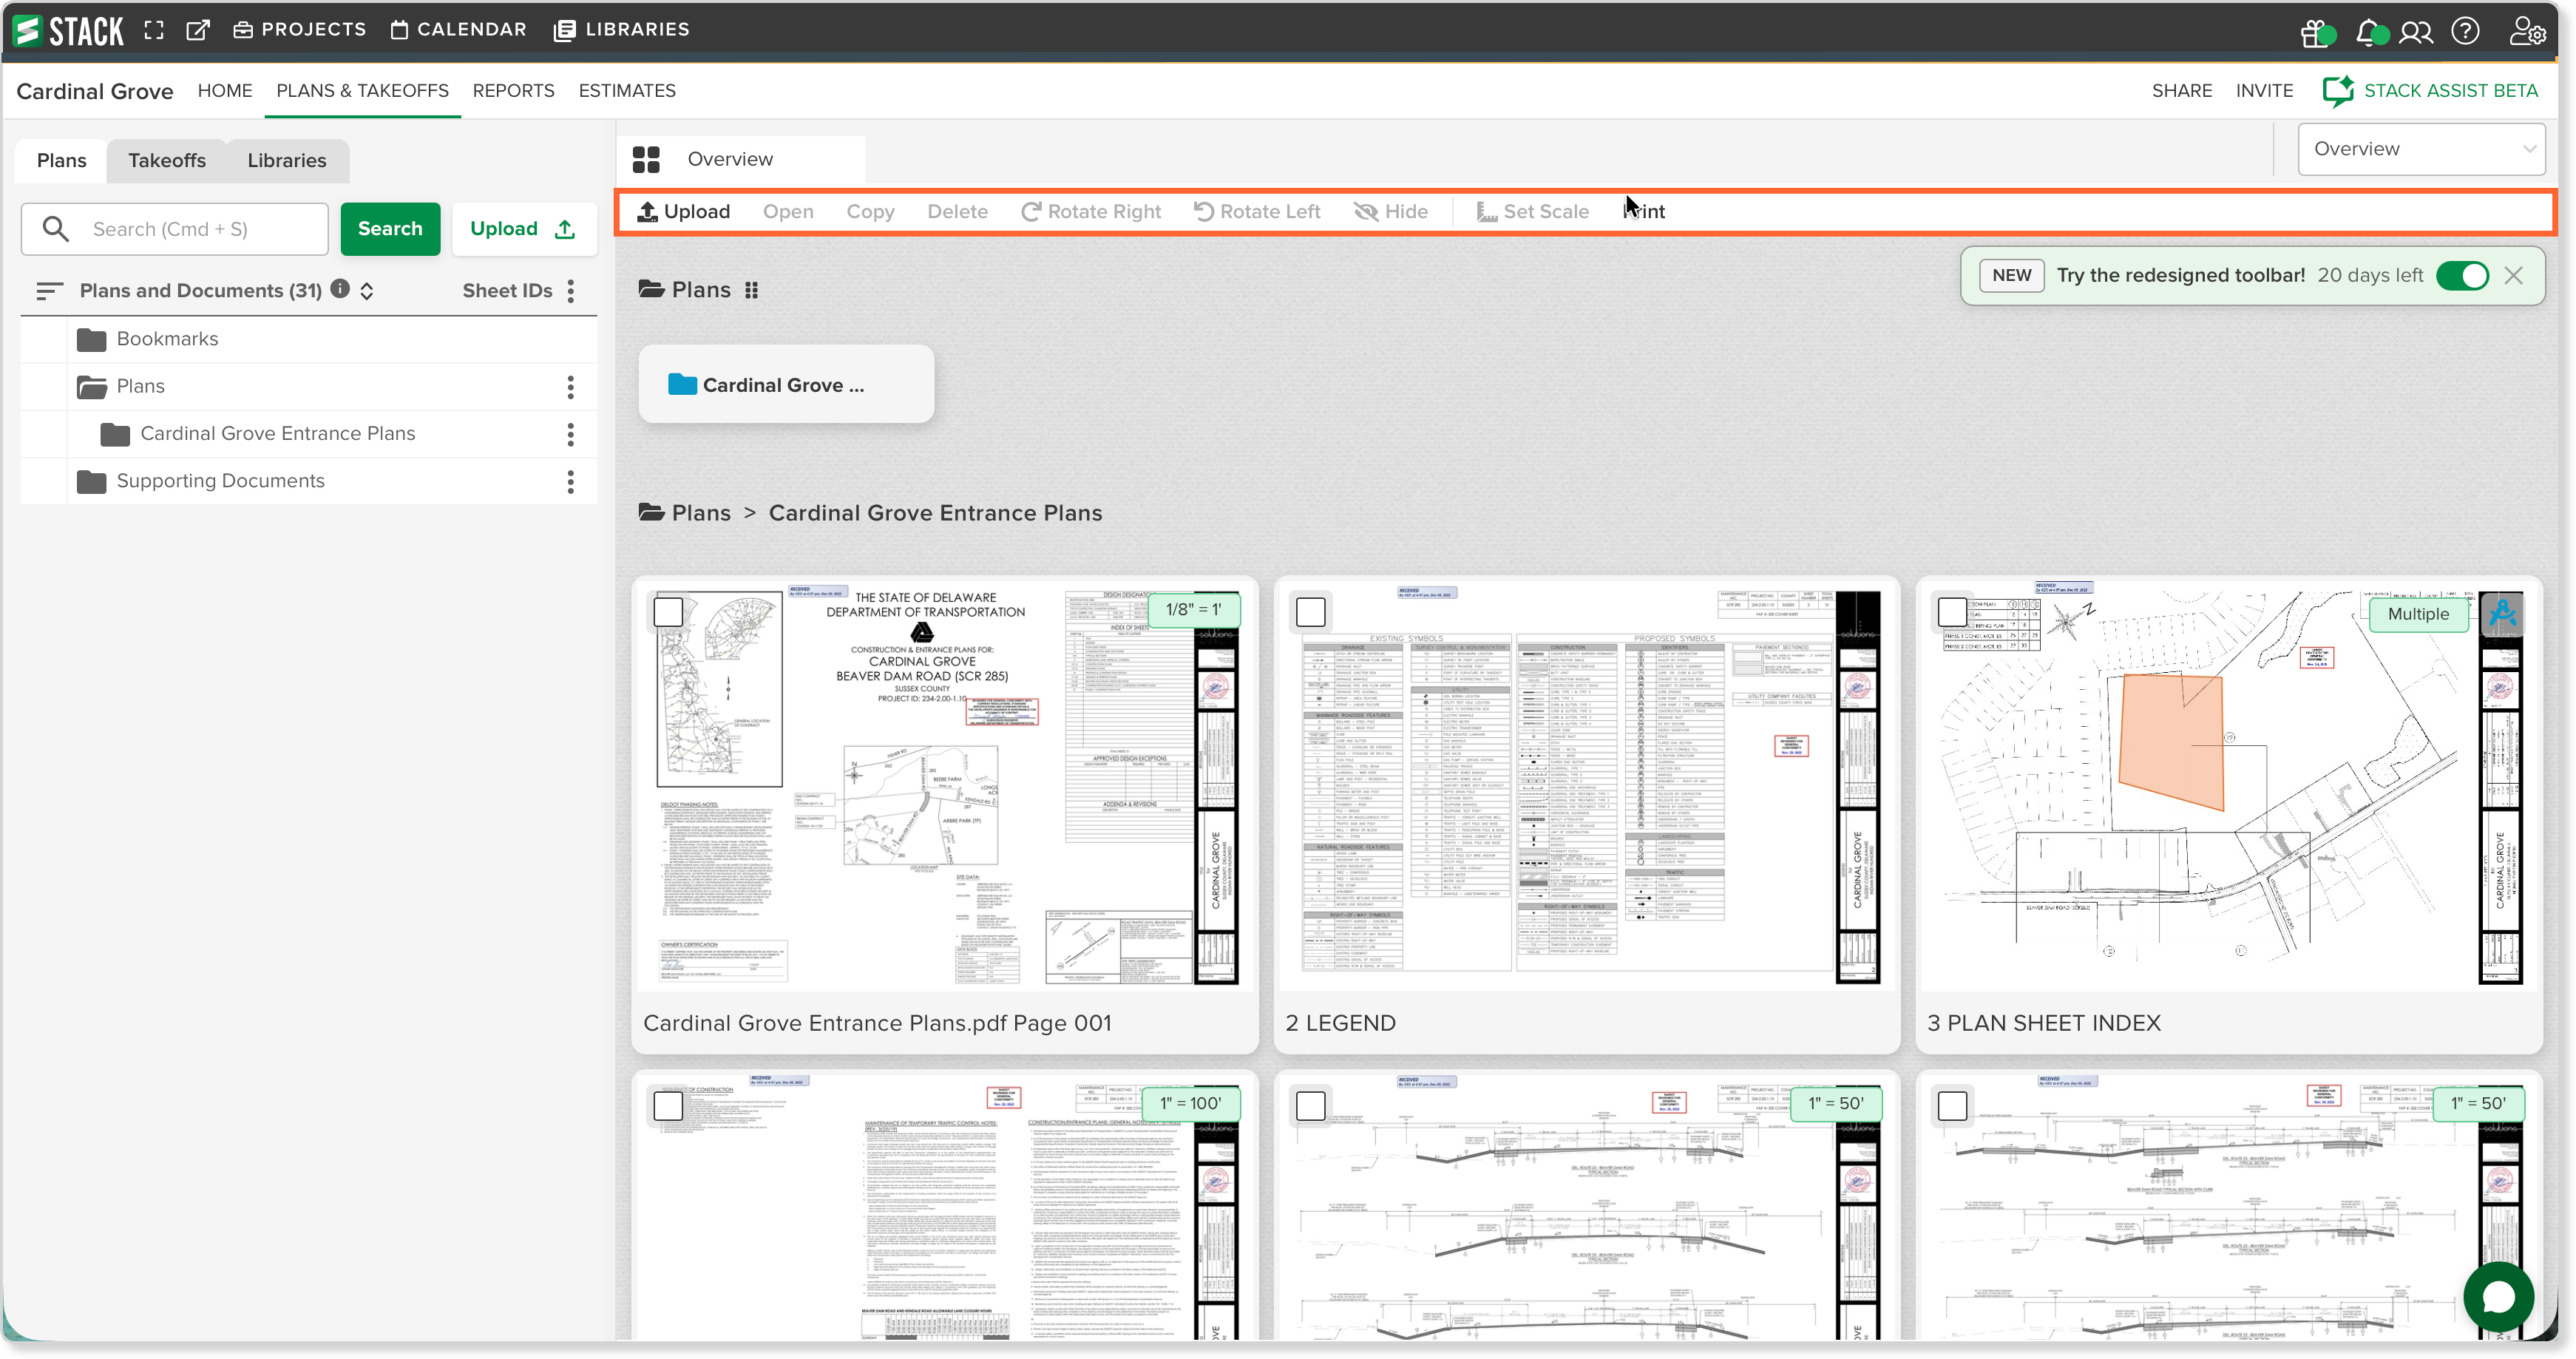Click the Upload button beside Search
Image resolution: width=2576 pixels, height=1359 pixels.
click(524, 229)
